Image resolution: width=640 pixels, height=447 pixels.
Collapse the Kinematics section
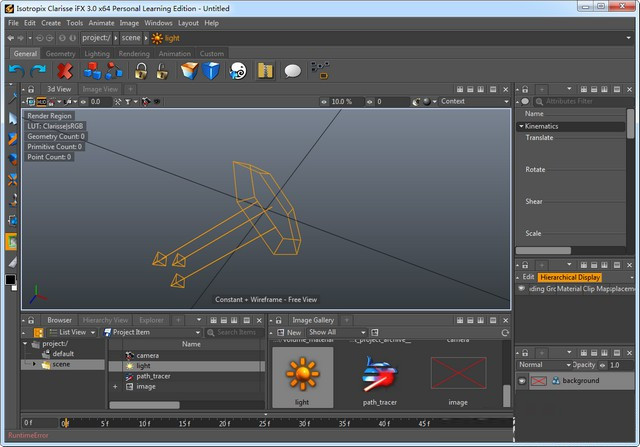pyautogui.click(x=521, y=127)
